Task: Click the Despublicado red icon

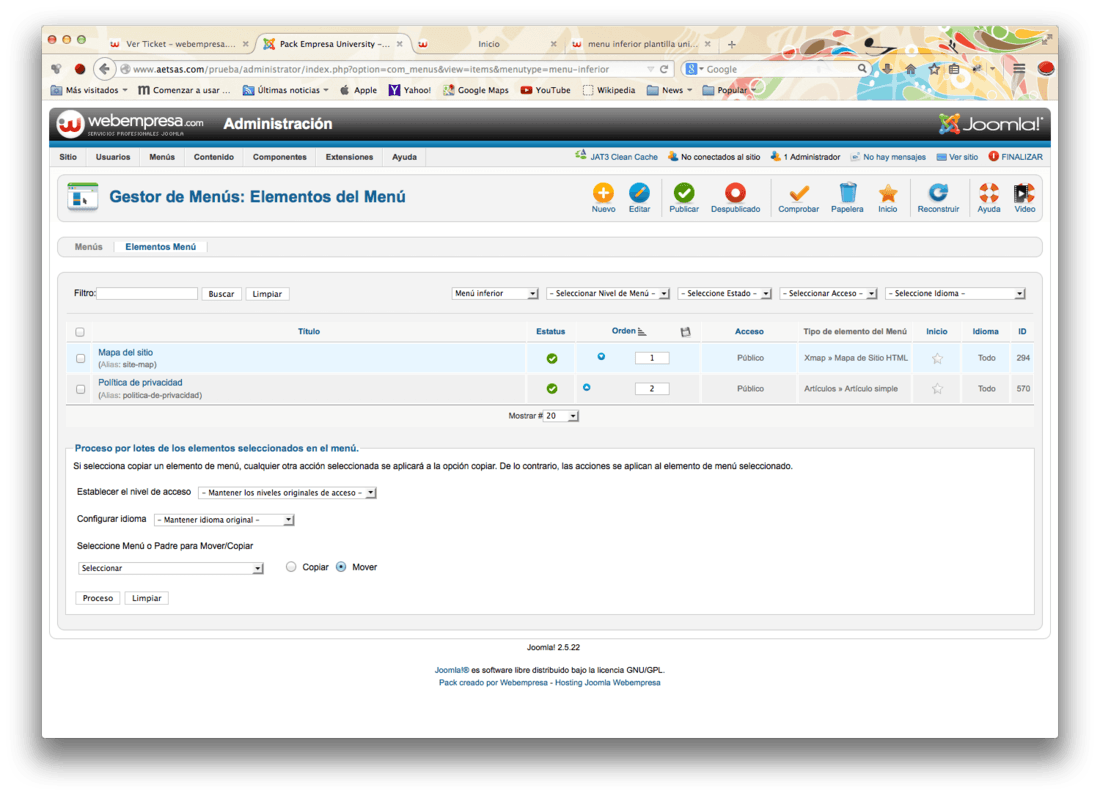Action: (x=735, y=193)
